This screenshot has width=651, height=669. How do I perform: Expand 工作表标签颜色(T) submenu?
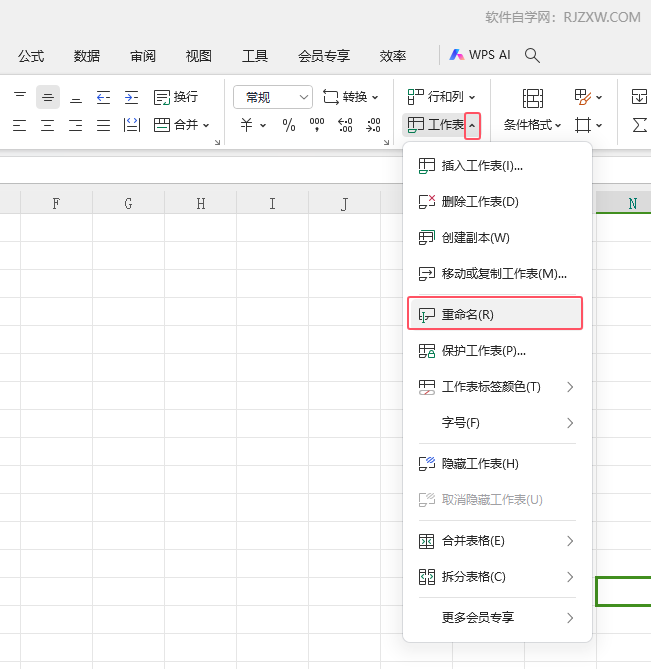click(497, 387)
